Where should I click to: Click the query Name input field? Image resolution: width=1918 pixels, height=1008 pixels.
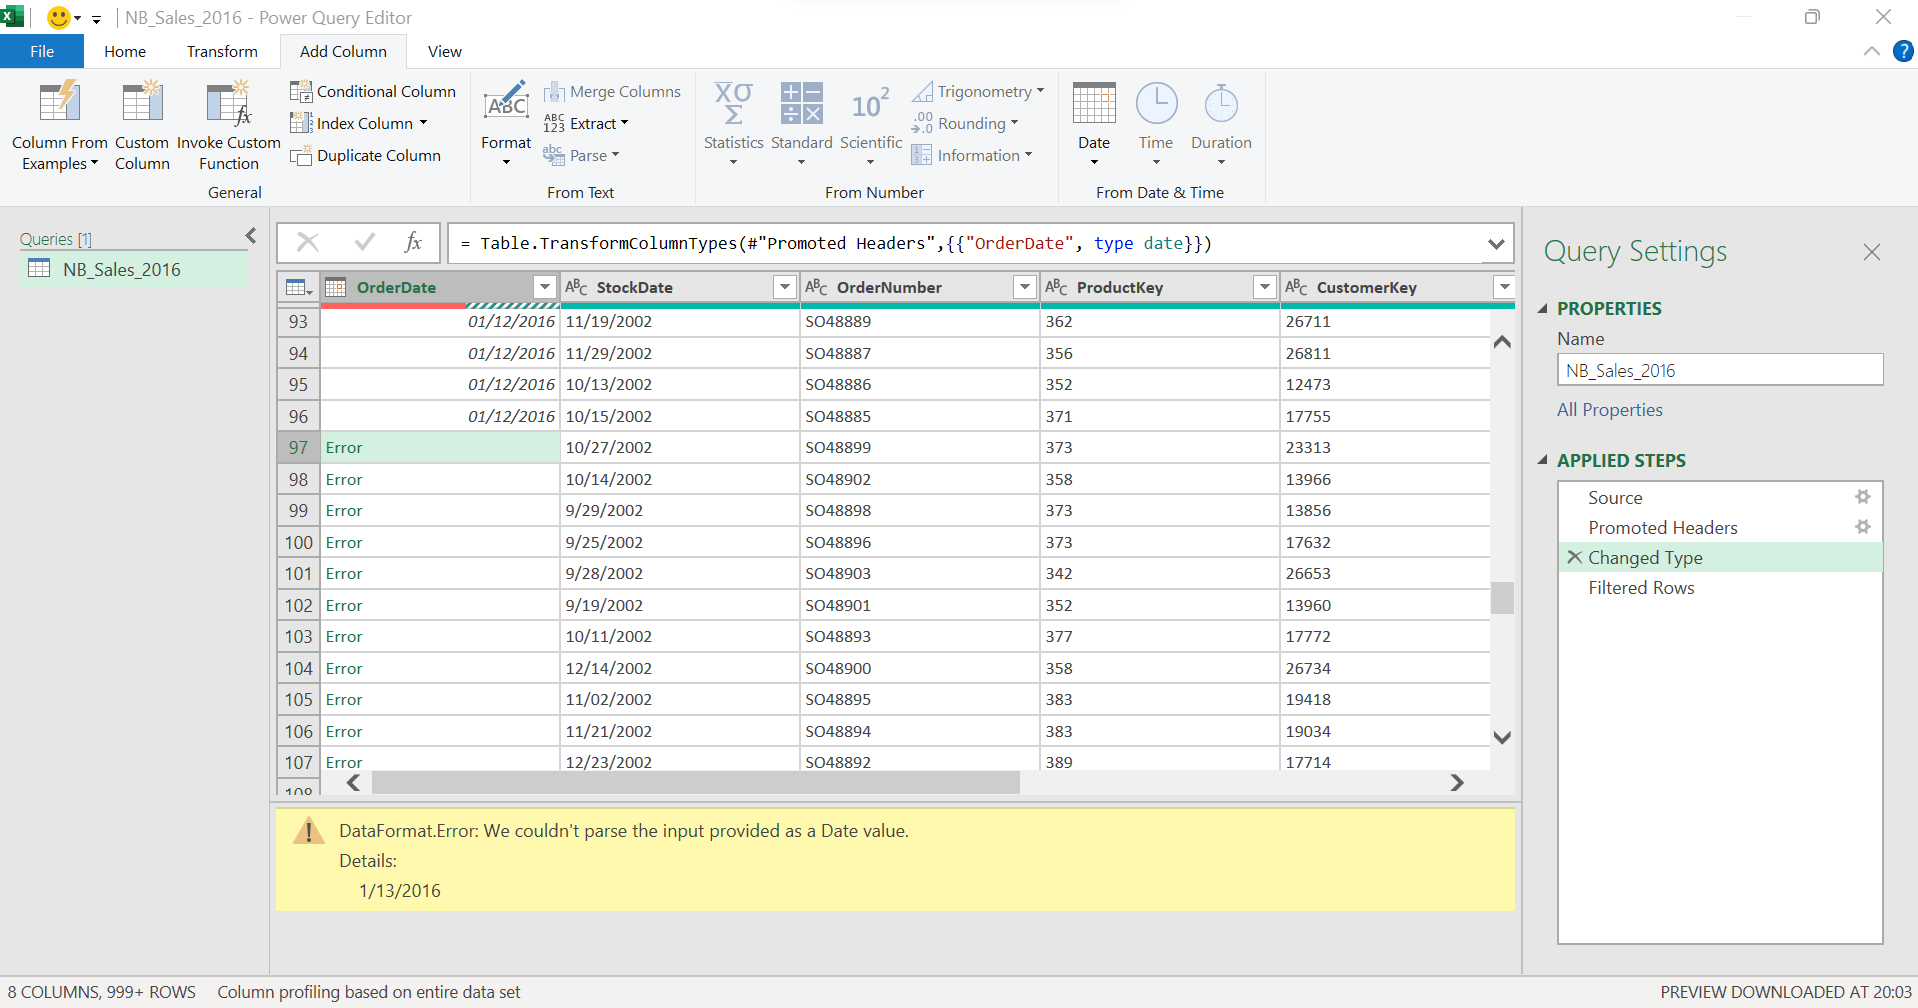pos(1719,370)
